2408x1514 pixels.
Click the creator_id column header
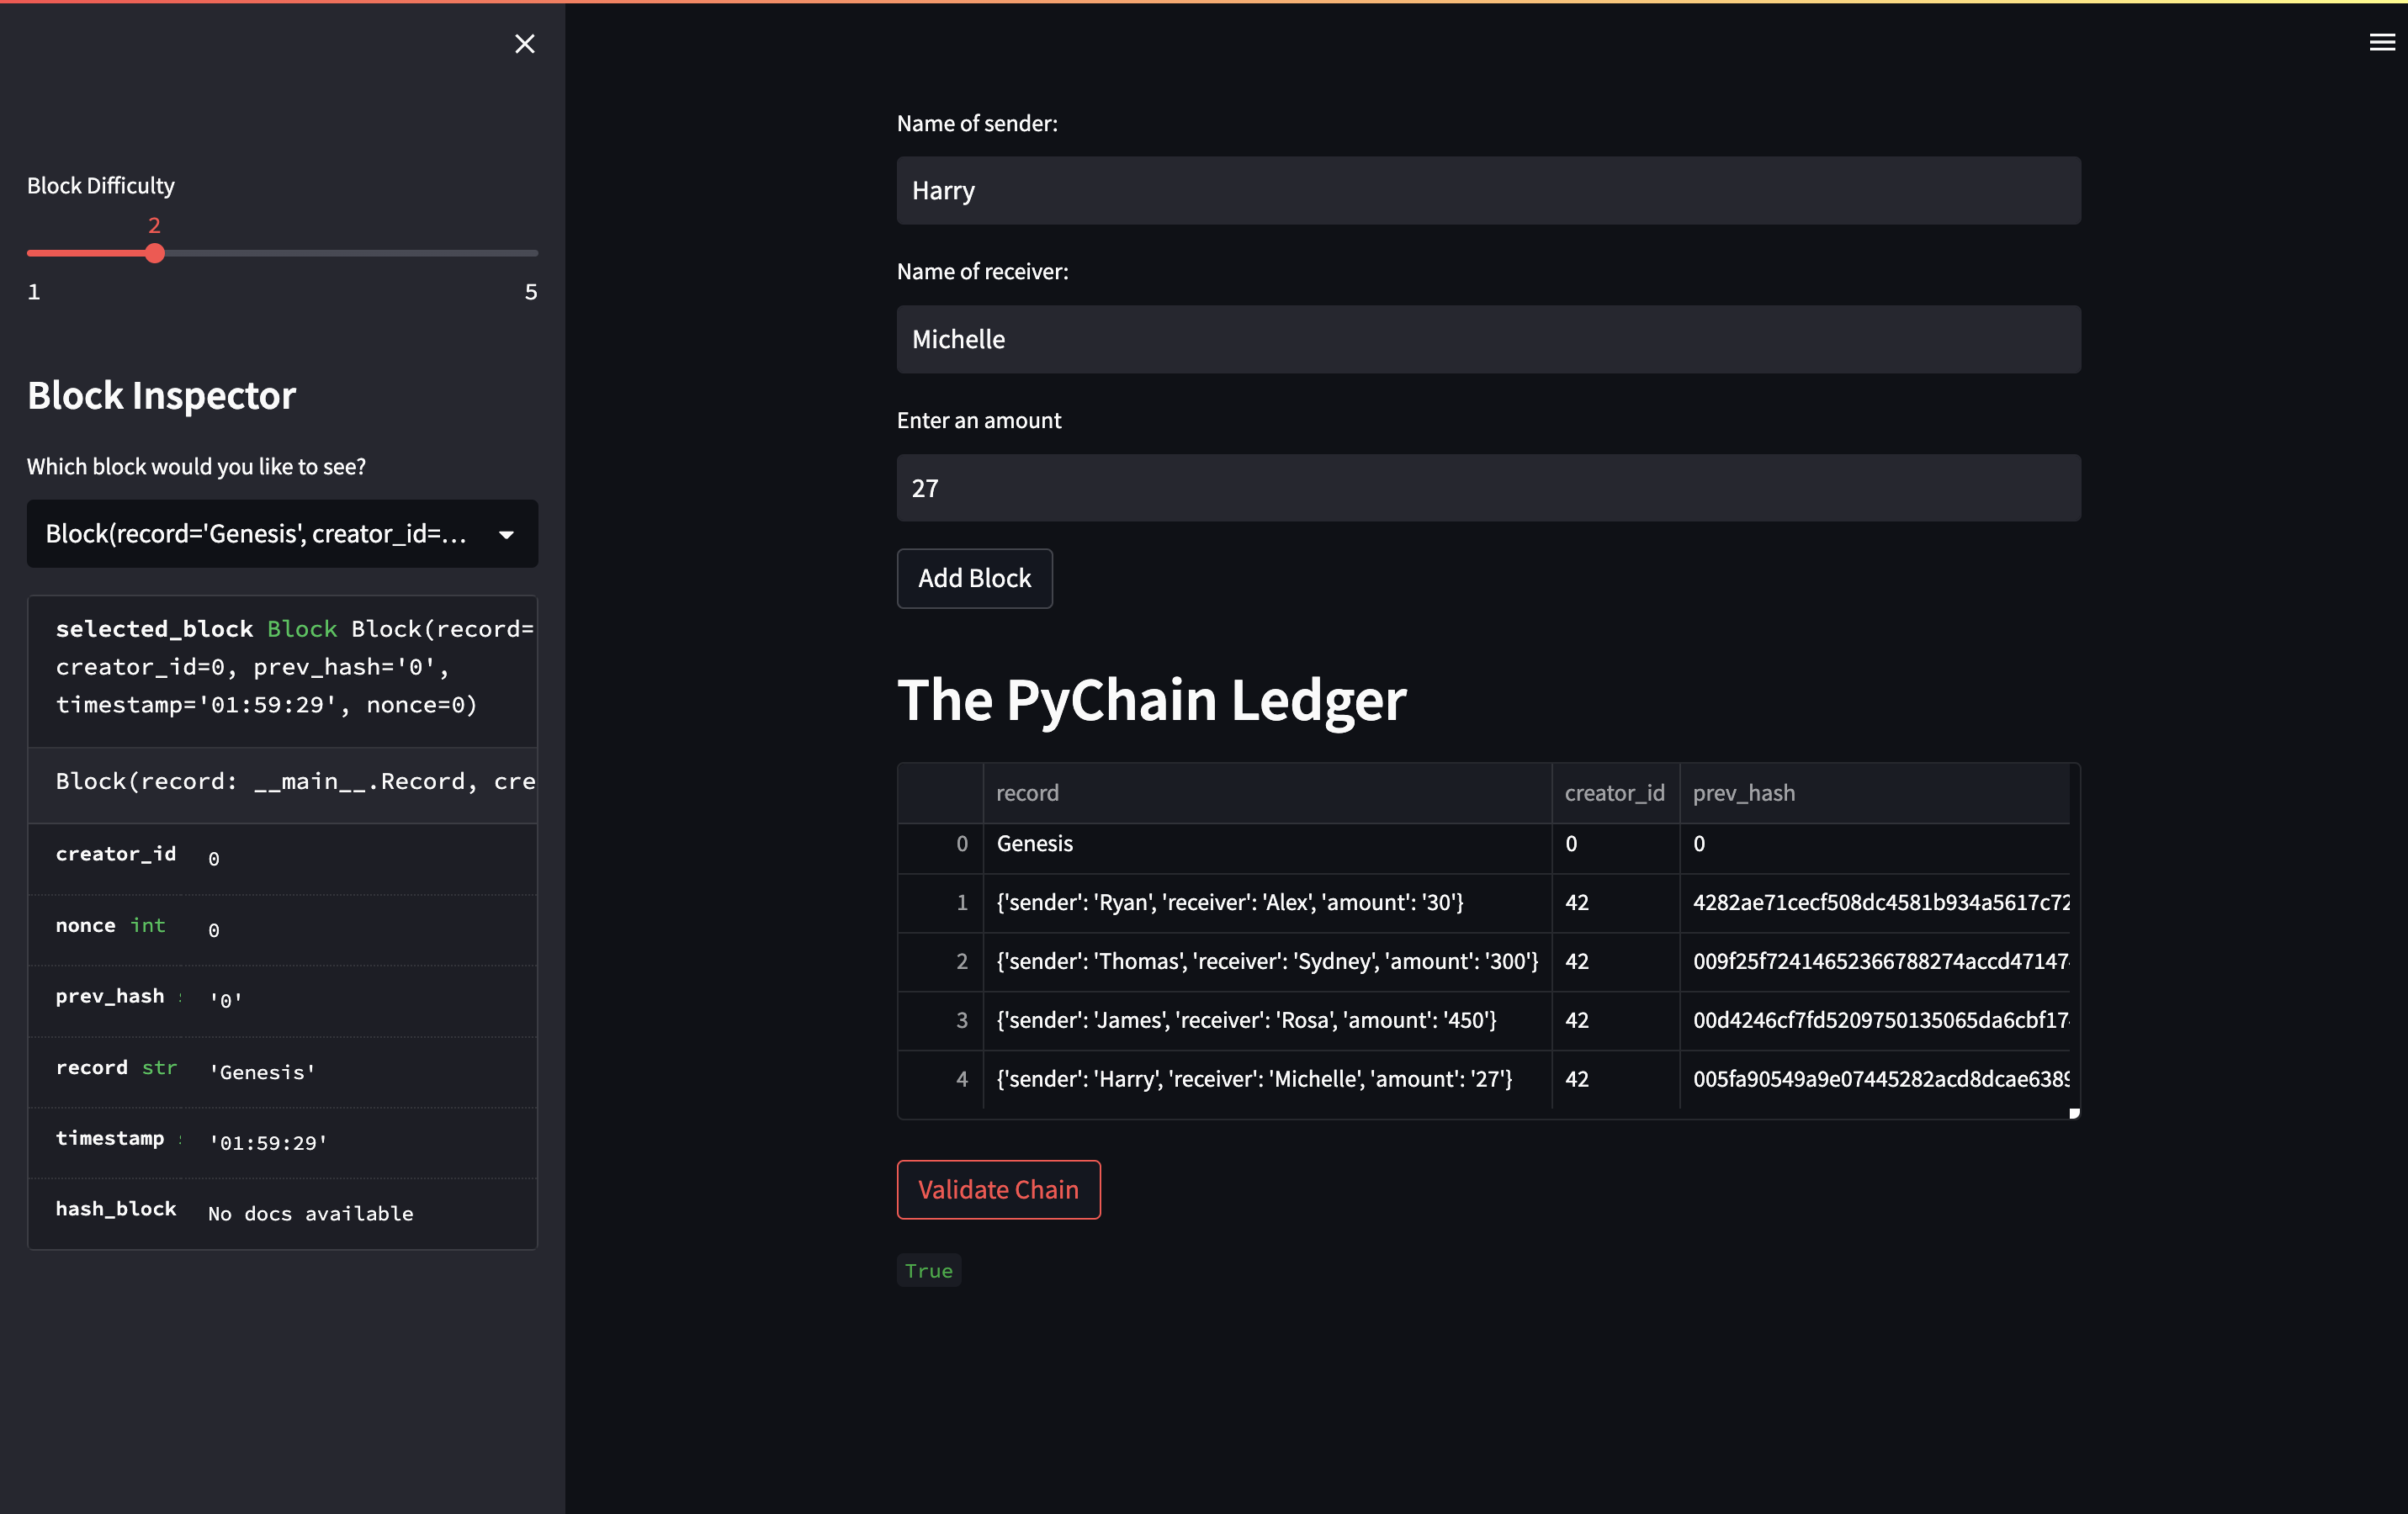click(x=1614, y=793)
